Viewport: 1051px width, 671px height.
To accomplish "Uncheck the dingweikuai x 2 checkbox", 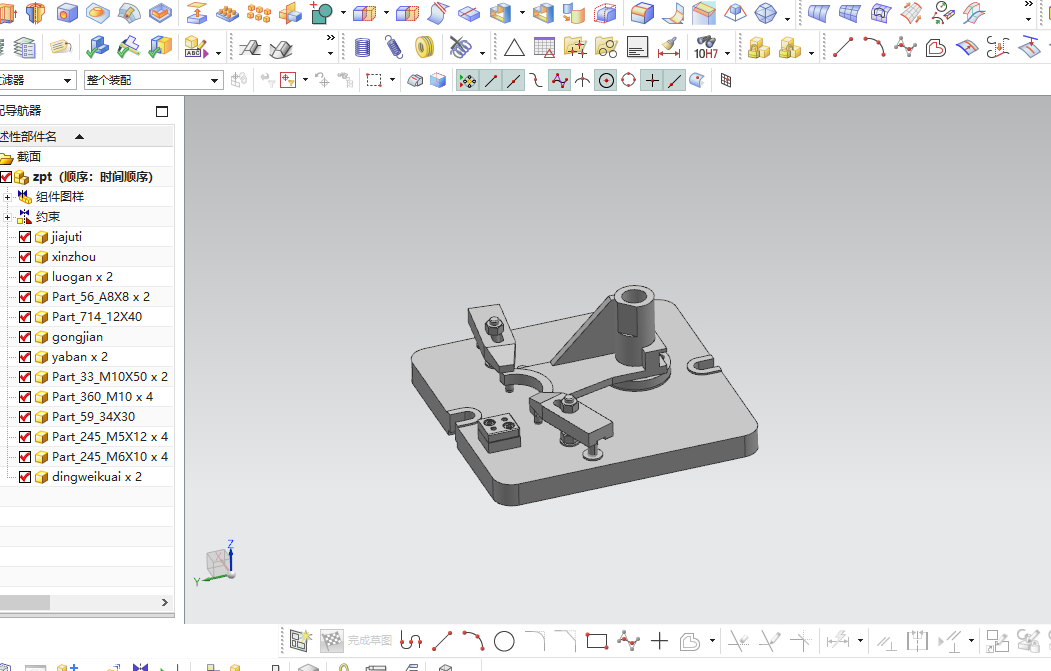I will point(25,477).
